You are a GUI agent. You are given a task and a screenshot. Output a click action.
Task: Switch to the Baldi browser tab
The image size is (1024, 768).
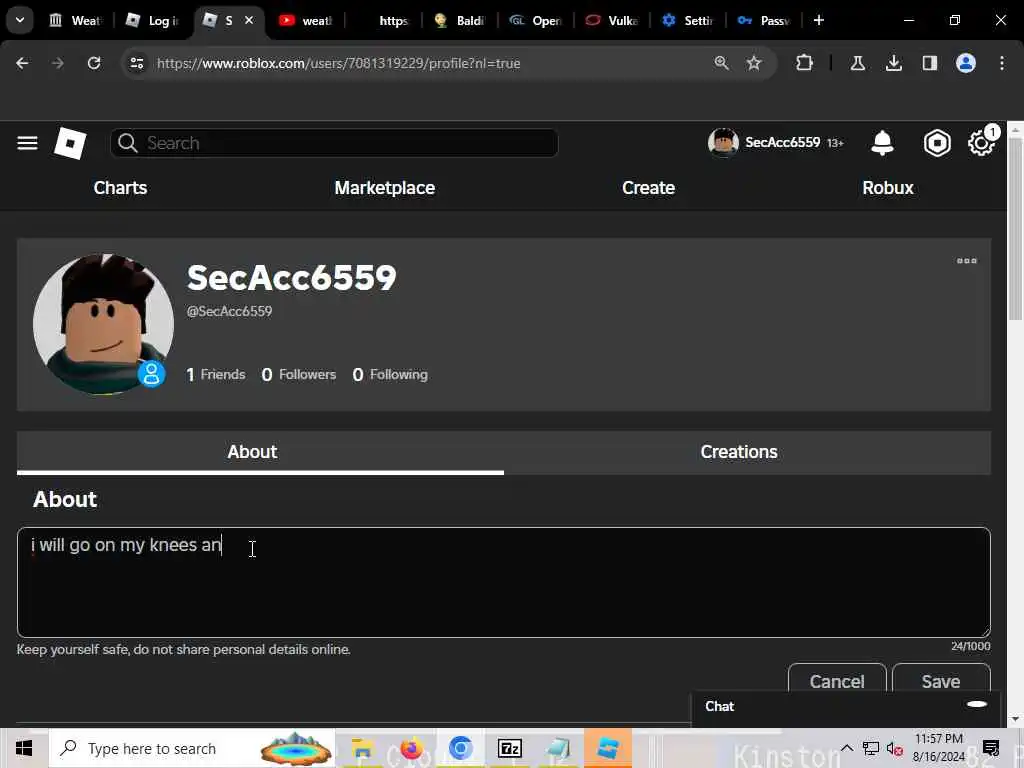[x=459, y=21]
